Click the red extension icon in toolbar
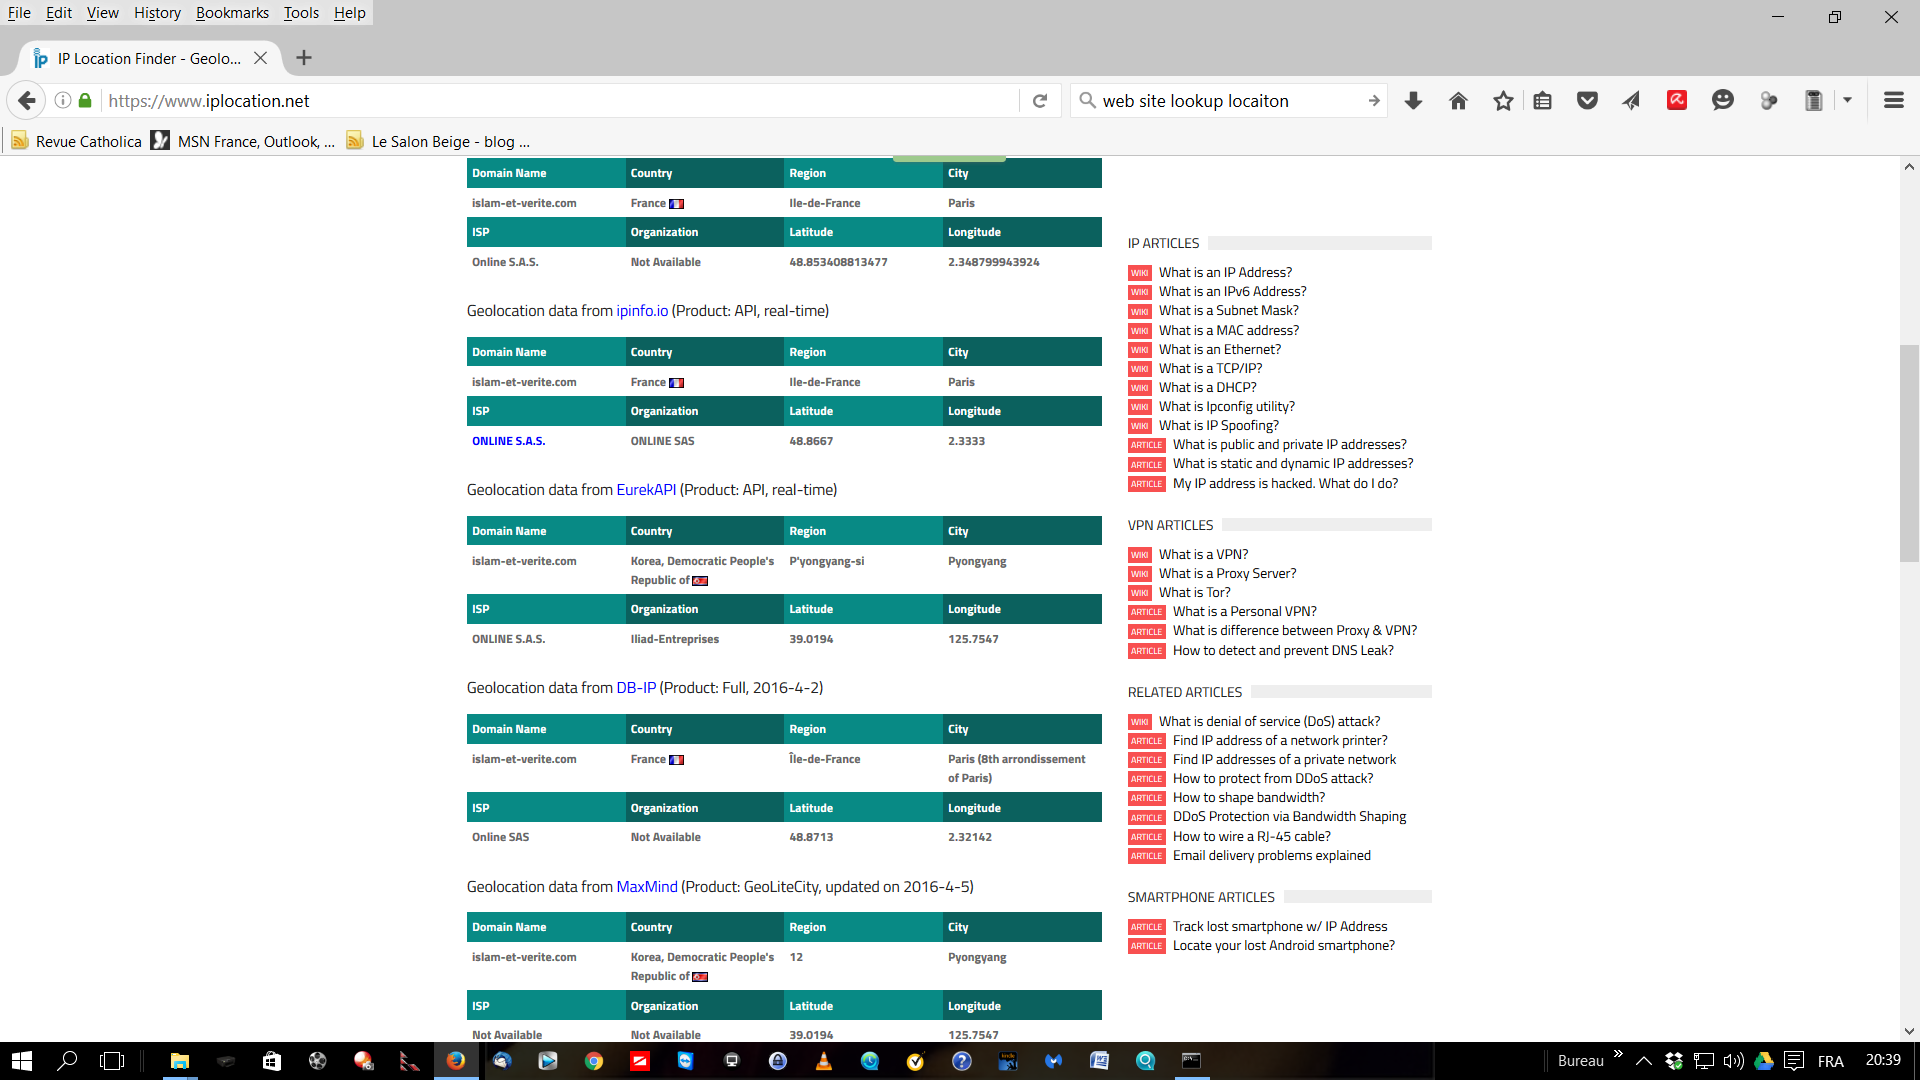Image resolution: width=1920 pixels, height=1080 pixels. tap(1677, 100)
